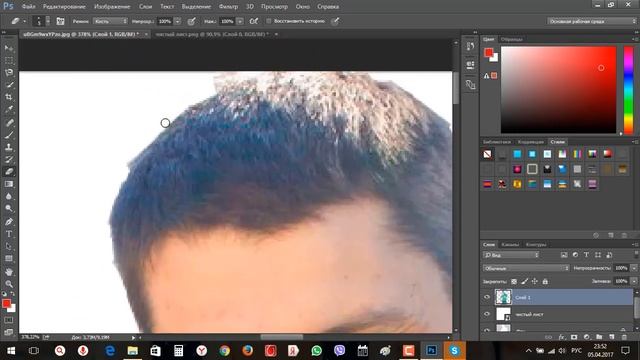Select the Eraser tool in the toolbox

(9, 172)
